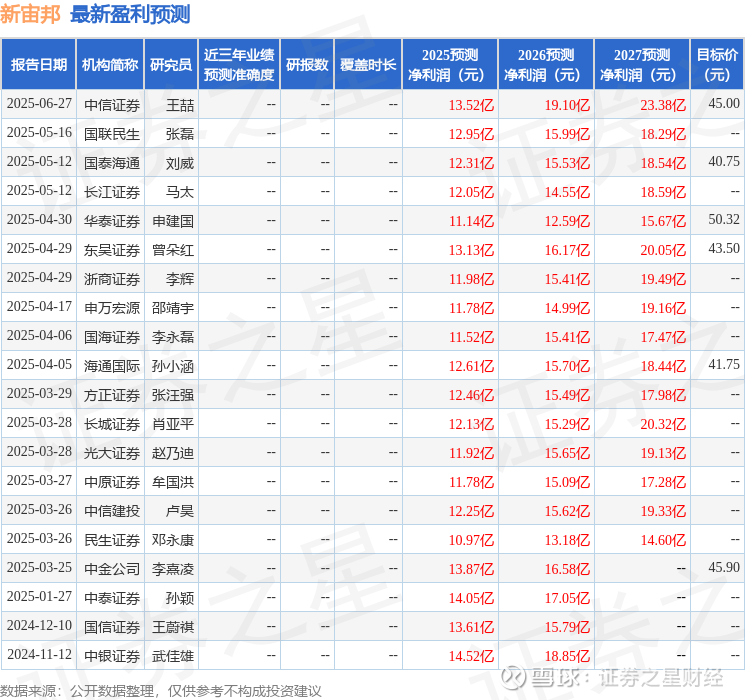Click analyst name 王蔚祺
This screenshot has width=745, height=700.
coord(173,627)
